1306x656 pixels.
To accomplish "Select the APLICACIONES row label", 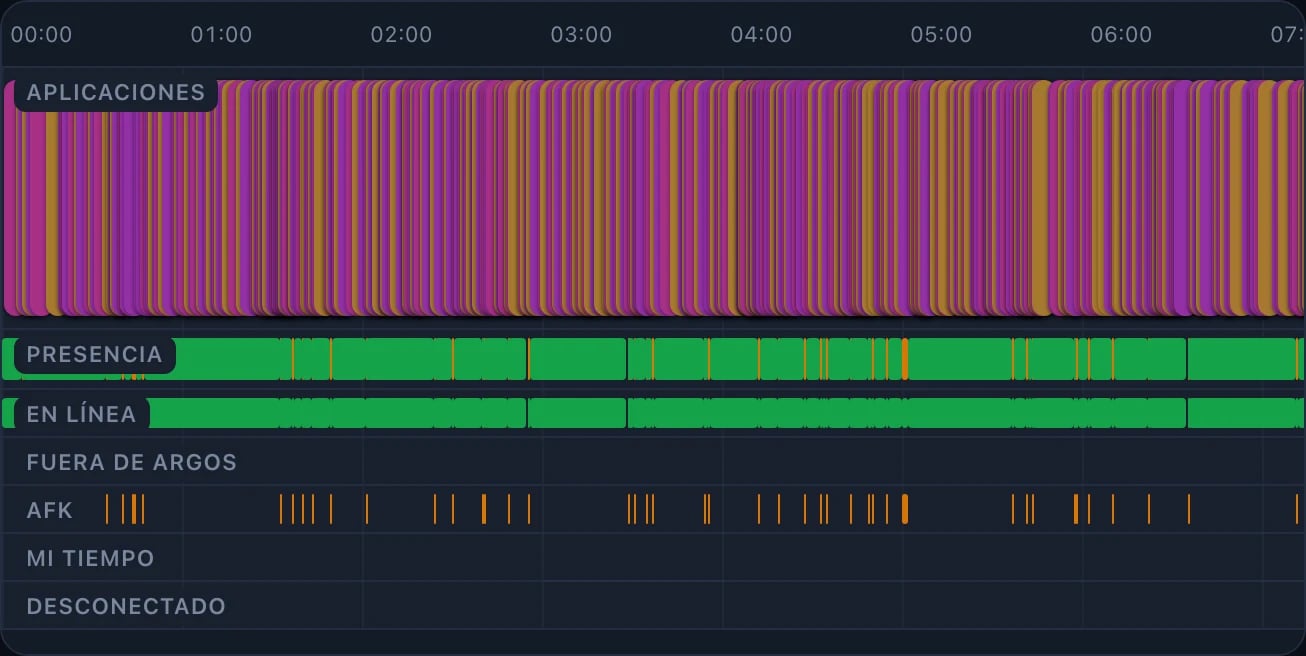I will point(116,93).
